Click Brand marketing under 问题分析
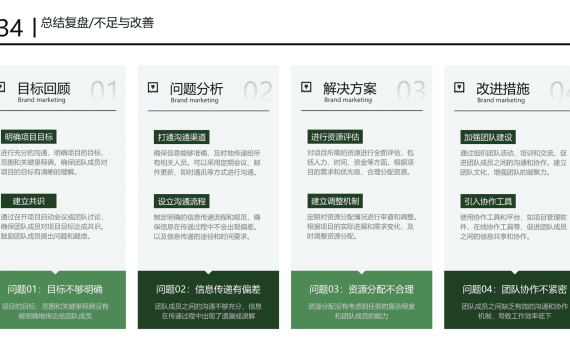The height and width of the screenshot is (360, 570). [x=194, y=100]
